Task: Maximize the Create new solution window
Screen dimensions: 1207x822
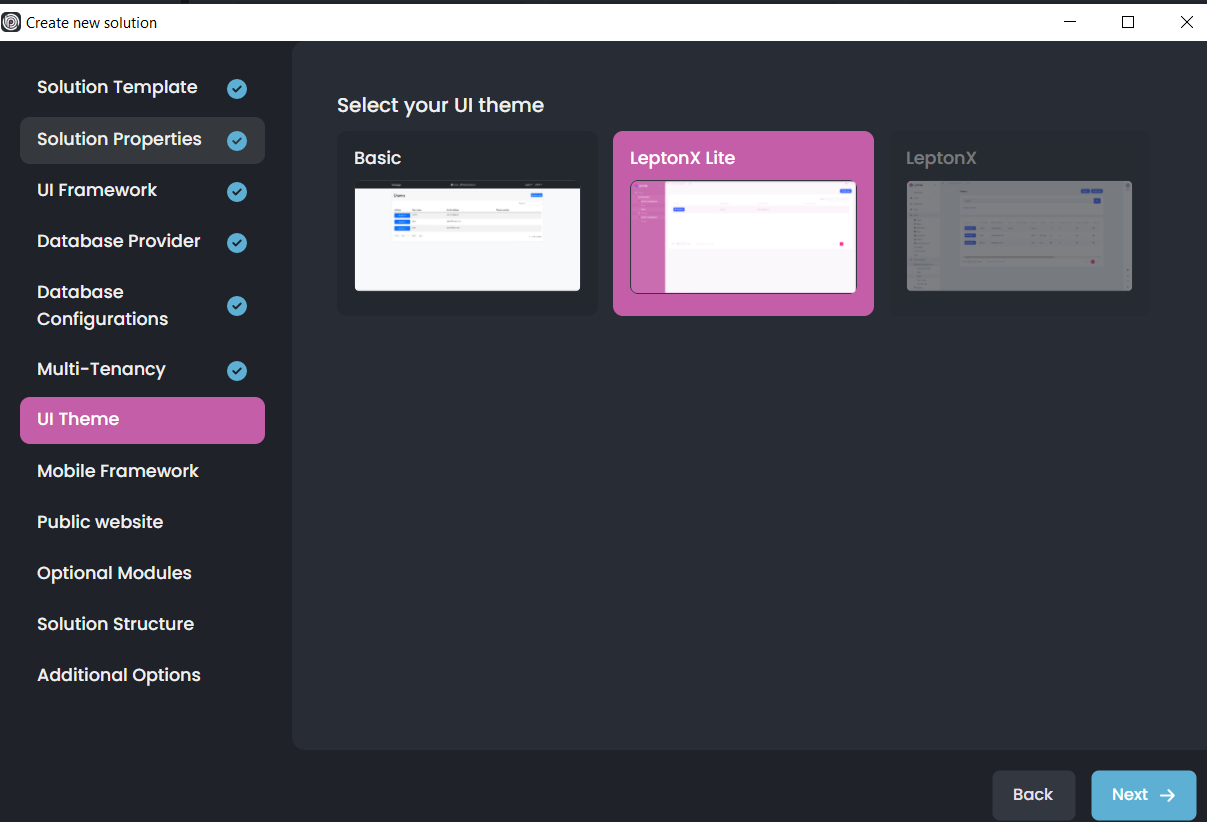Action: tap(1128, 22)
